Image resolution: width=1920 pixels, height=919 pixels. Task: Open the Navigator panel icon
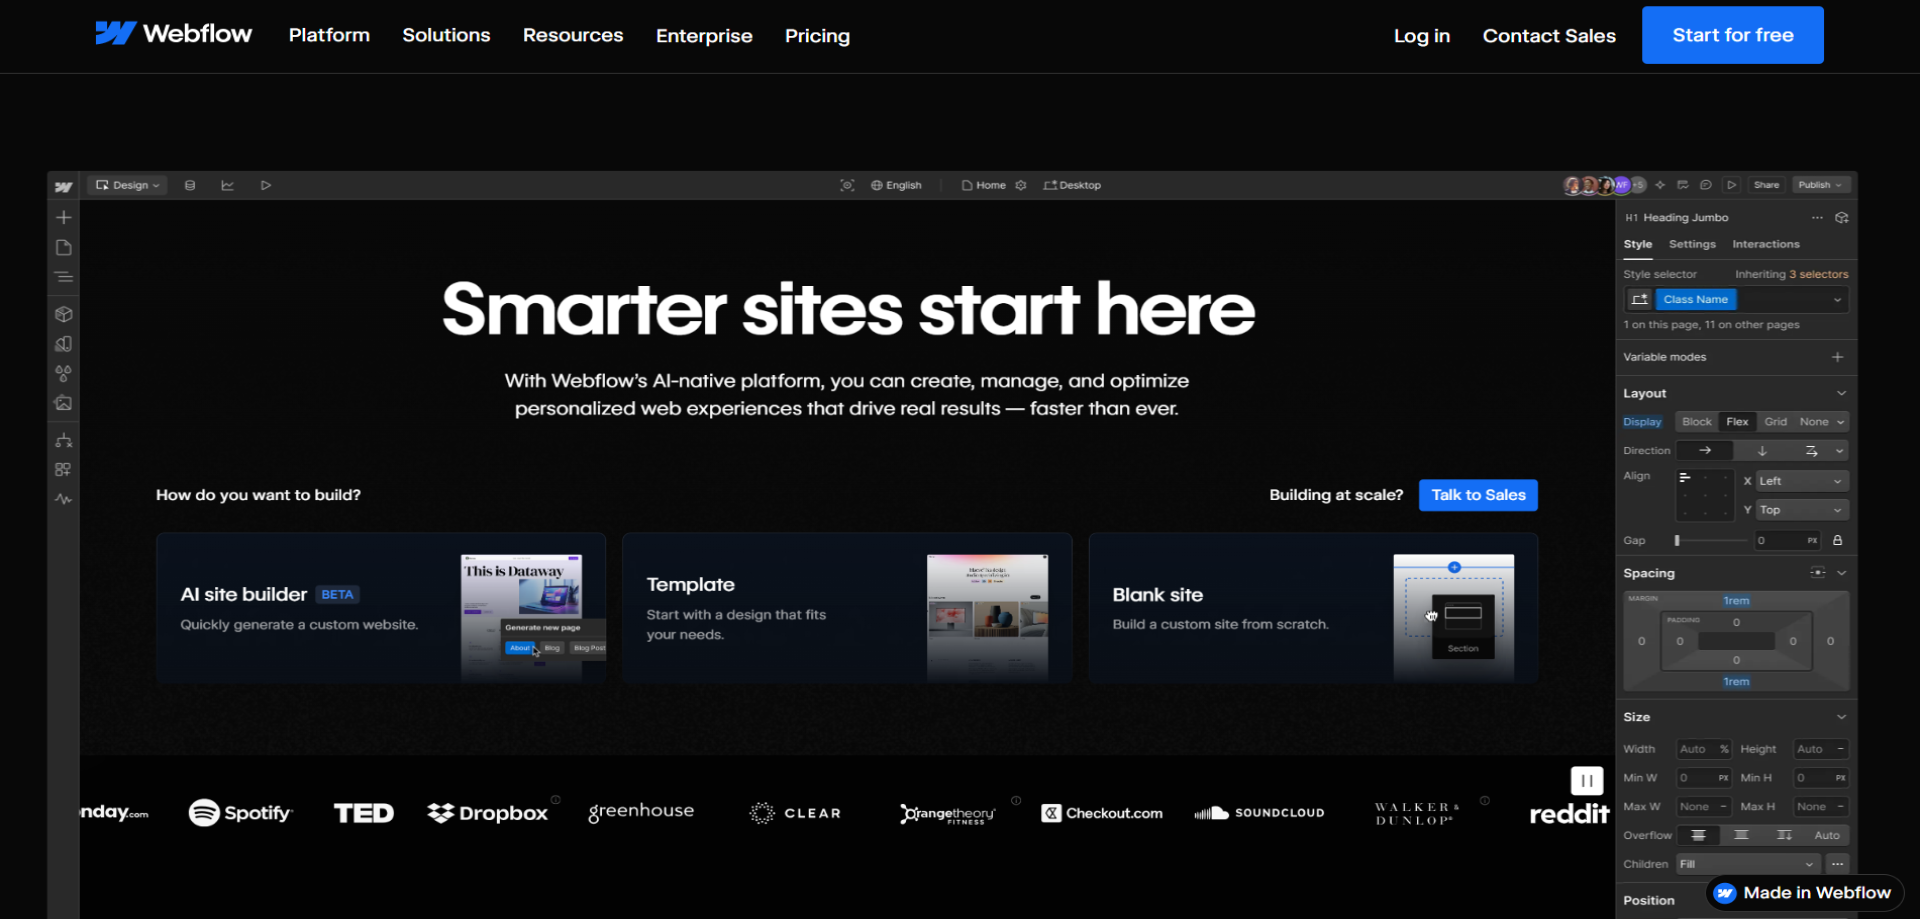[63, 277]
